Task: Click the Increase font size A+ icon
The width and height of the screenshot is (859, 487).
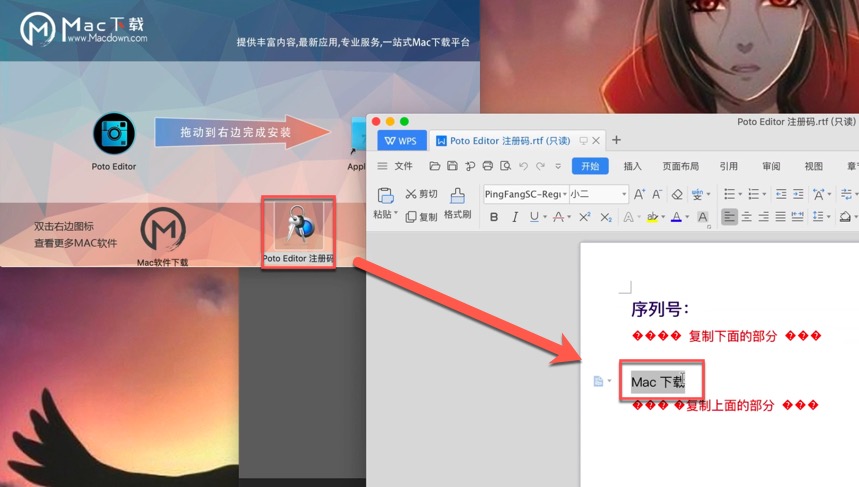Action: pos(639,194)
